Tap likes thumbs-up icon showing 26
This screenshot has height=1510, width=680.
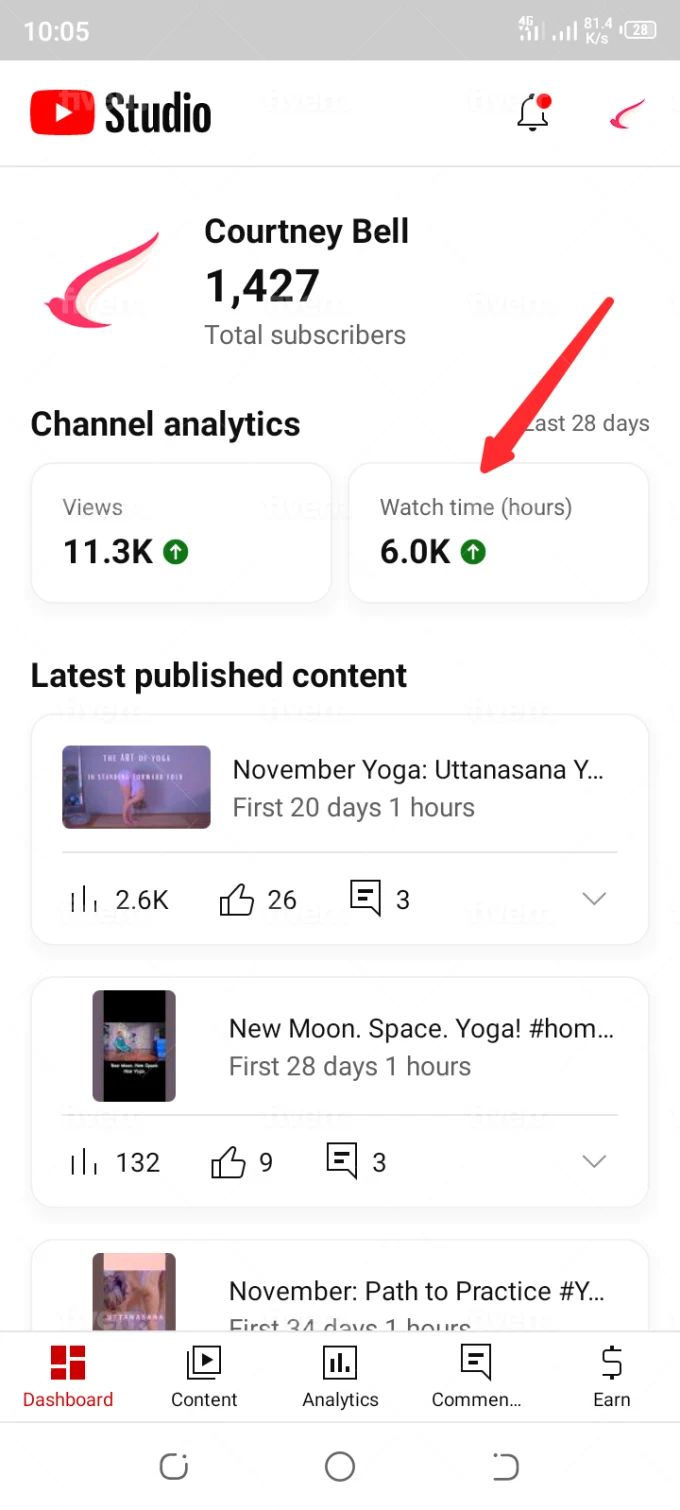pos(237,900)
